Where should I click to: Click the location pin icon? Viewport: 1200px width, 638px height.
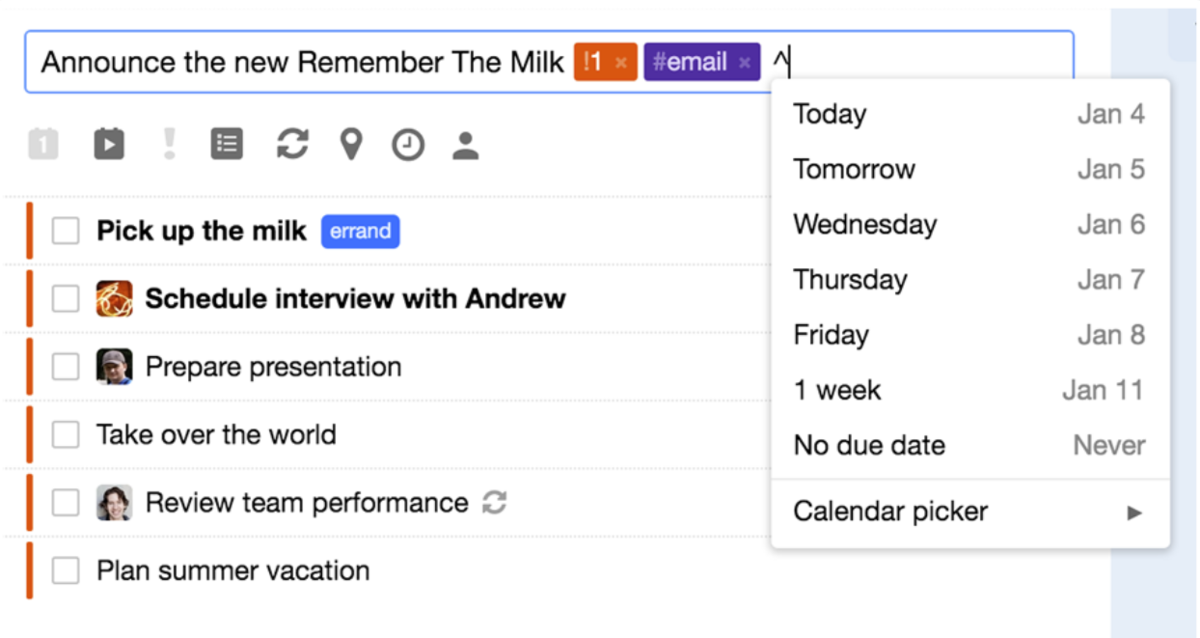pyautogui.click(x=350, y=145)
